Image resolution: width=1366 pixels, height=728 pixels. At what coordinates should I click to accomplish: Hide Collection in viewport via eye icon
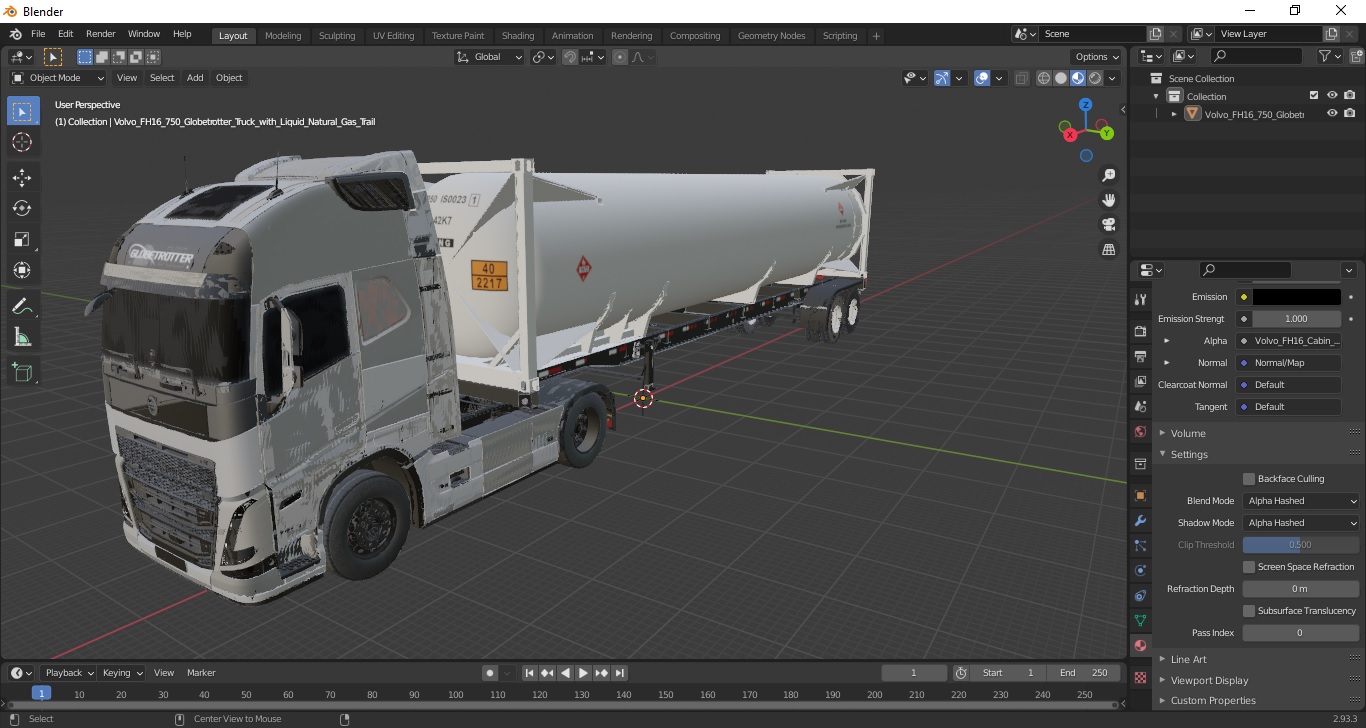(x=1332, y=96)
